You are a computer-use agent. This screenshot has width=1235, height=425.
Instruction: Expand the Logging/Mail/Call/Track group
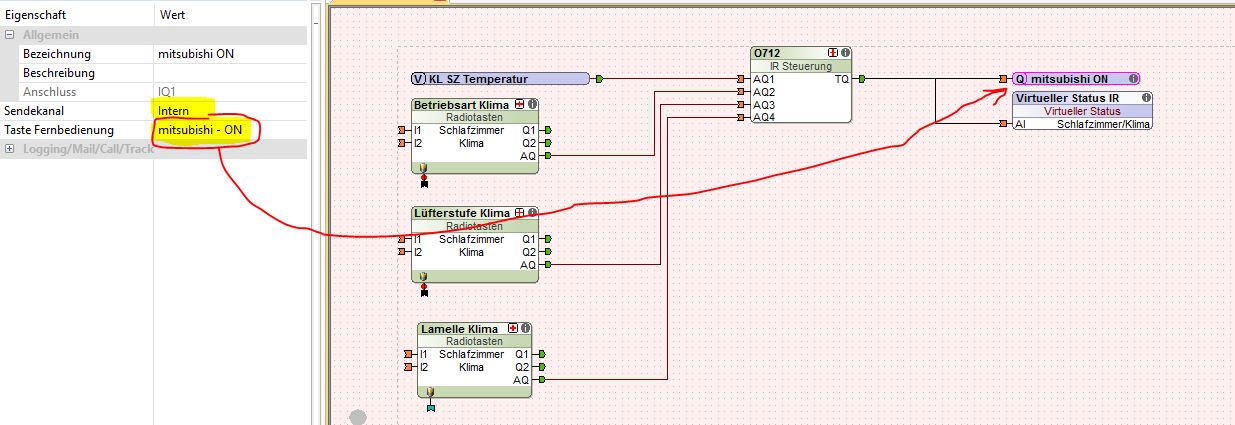click(10, 149)
